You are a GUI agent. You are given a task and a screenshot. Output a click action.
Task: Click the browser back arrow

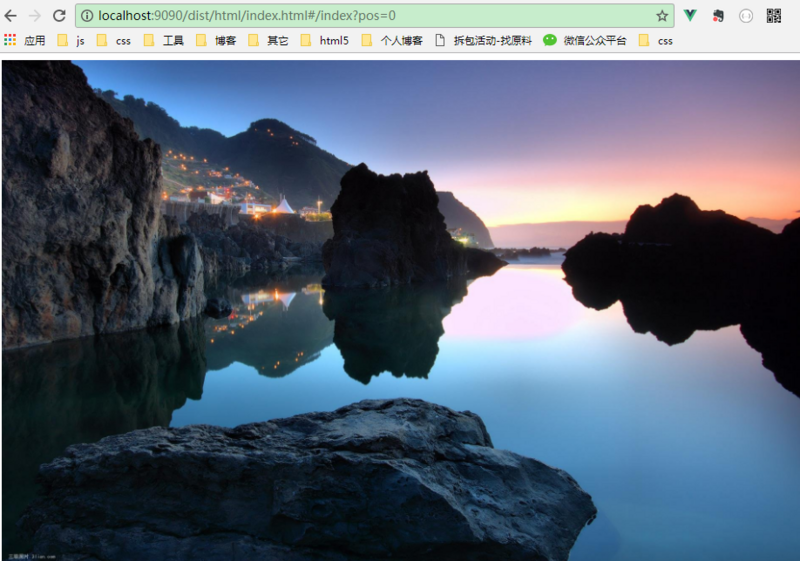tap(10, 16)
